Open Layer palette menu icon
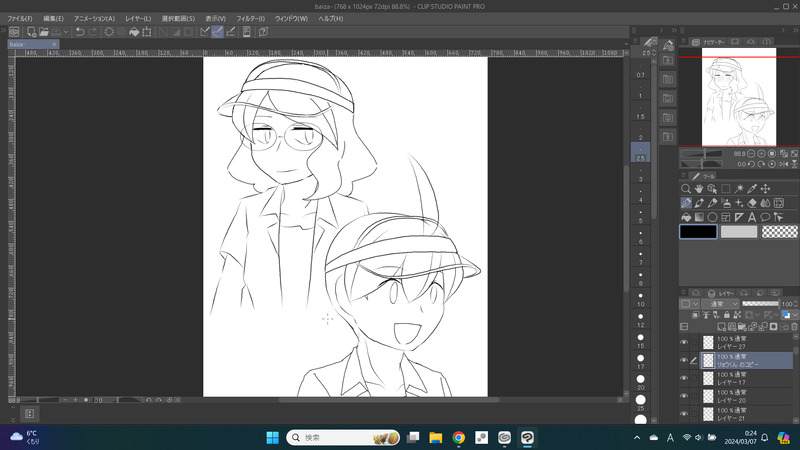The image size is (800, 450). [684, 292]
